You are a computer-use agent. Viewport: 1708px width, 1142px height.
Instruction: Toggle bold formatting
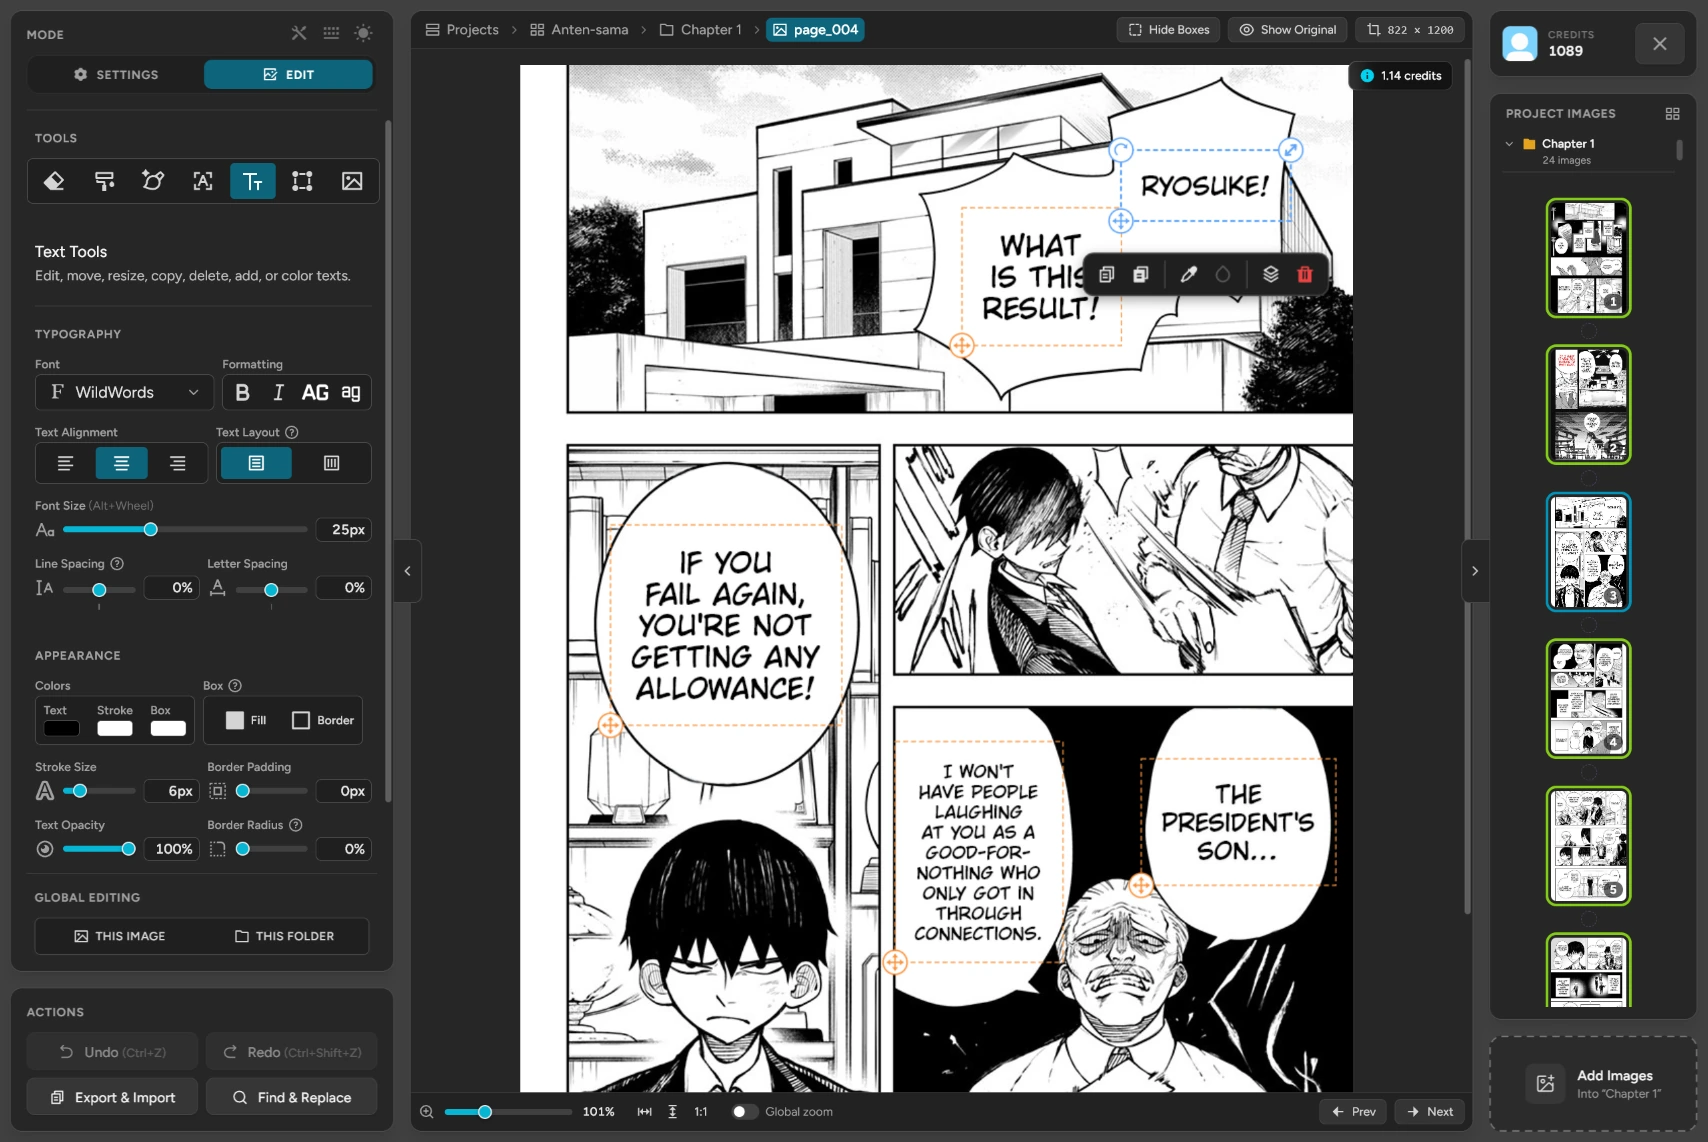click(242, 392)
